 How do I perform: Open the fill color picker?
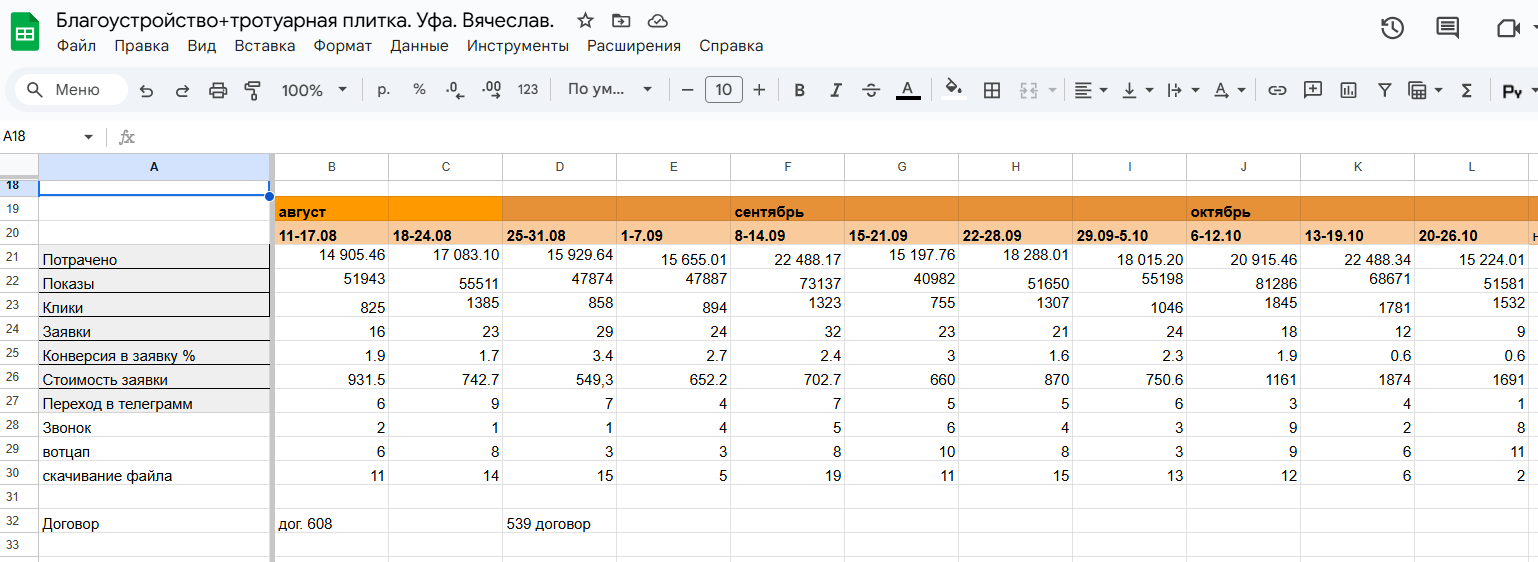(954, 90)
